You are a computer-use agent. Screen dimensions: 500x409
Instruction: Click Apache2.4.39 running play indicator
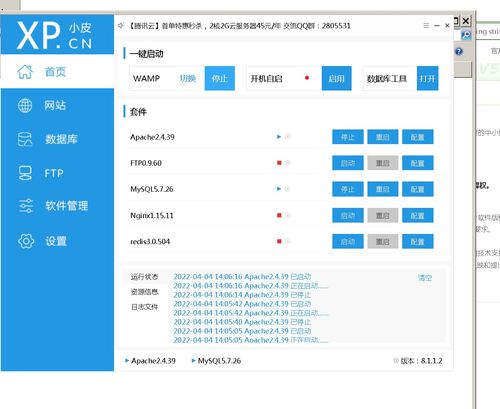tap(279, 137)
